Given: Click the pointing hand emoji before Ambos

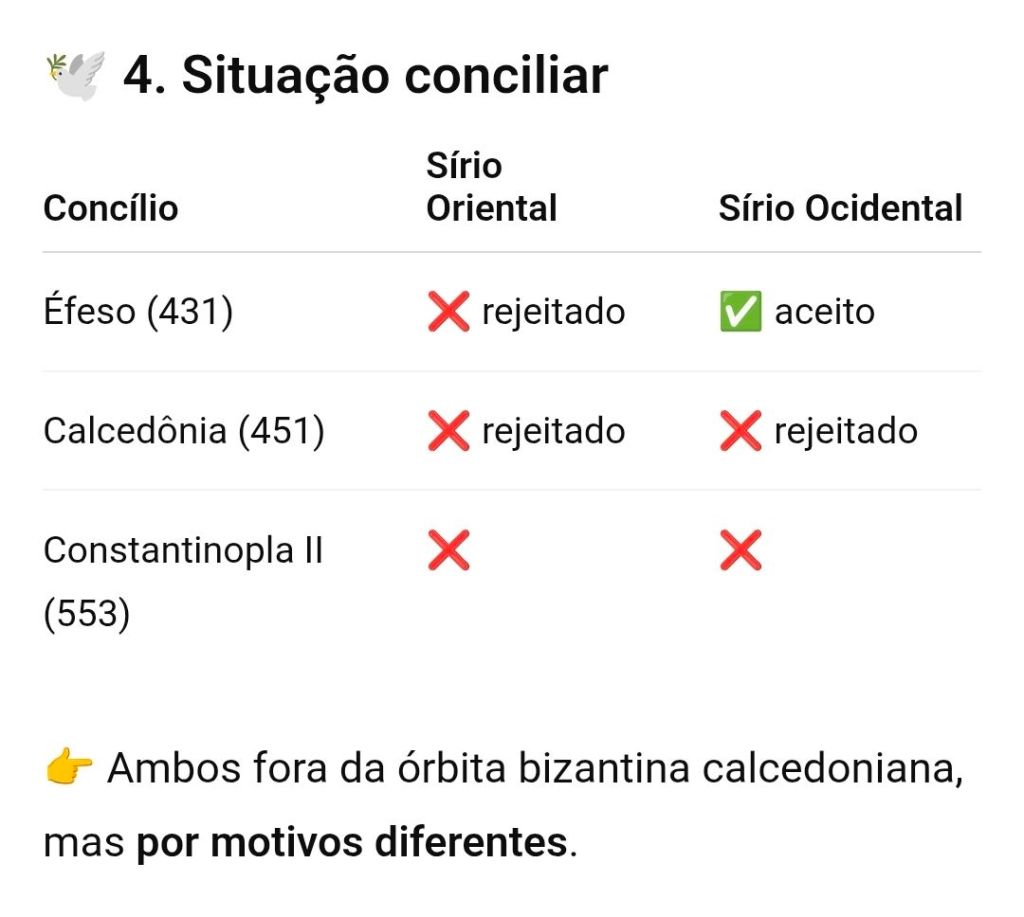Looking at the screenshot, I should click(x=68, y=769).
